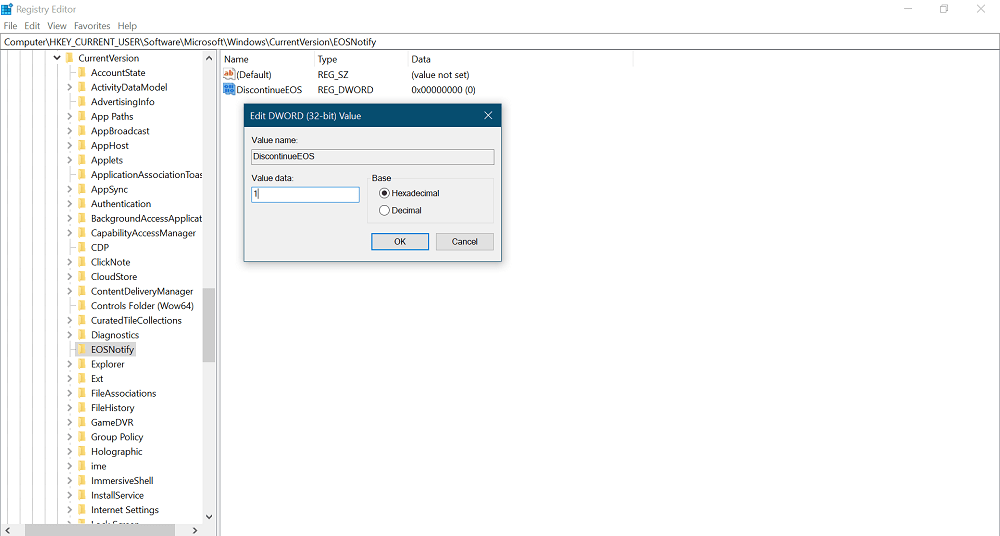Click the tree pane vertical scrollbar thumb
Screen dimensions: 1000x536
(x=209, y=324)
